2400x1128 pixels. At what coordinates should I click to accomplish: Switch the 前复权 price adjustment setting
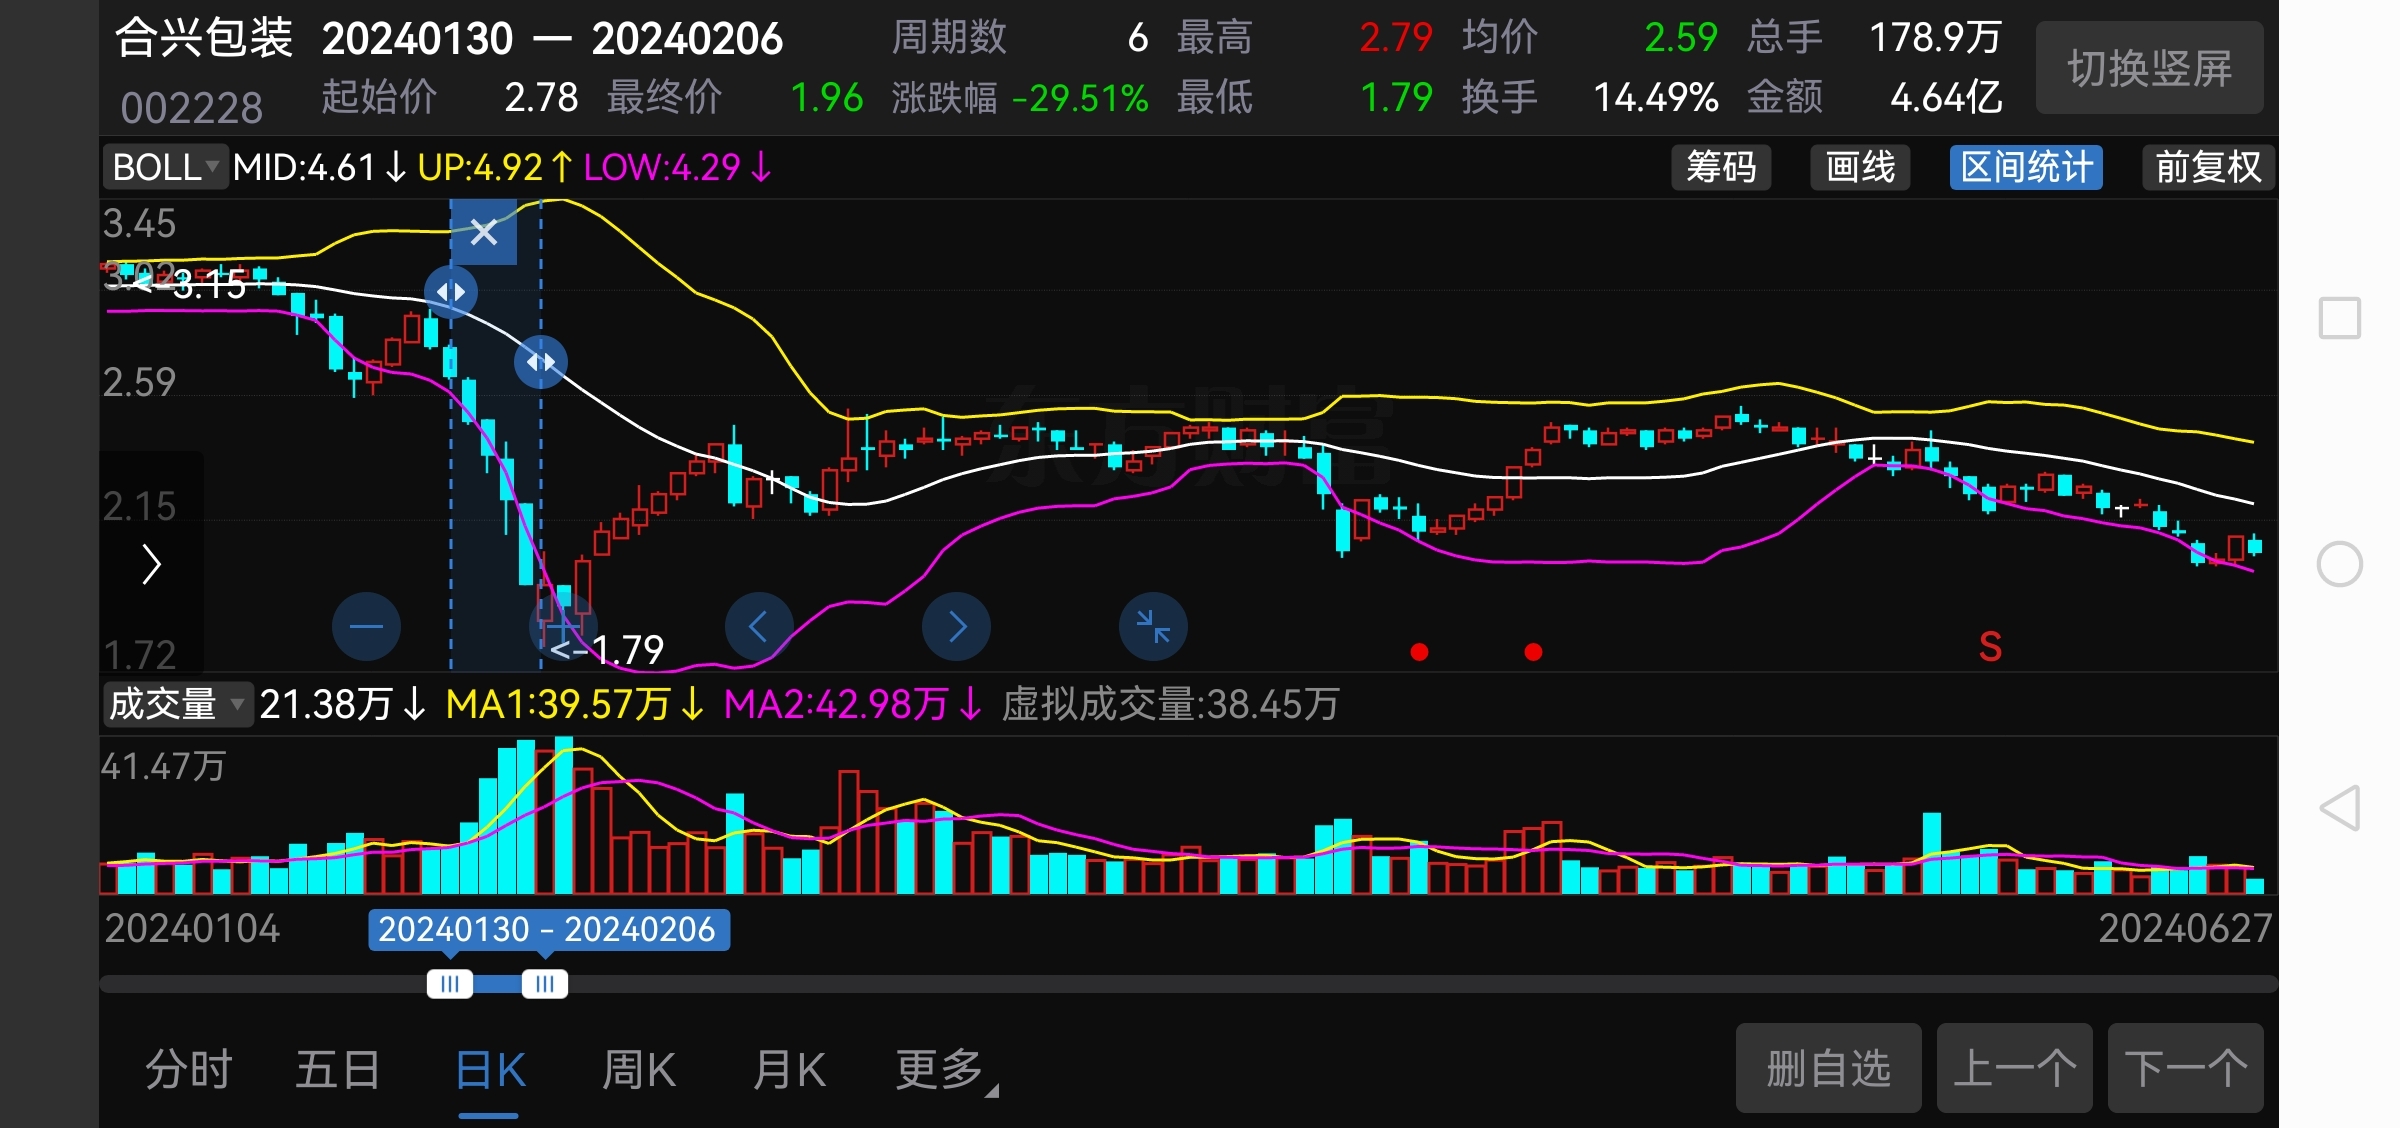click(2207, 167)
